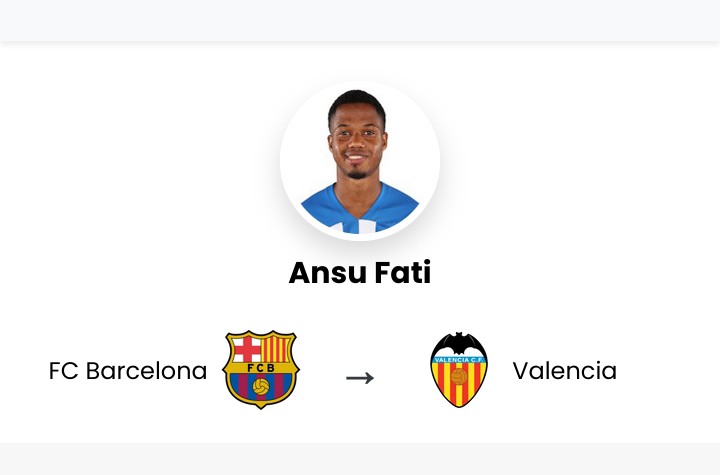Click the transfer direction arrow between clubs
The width and height of the screenshot is (720, 475).
point(360,378)
